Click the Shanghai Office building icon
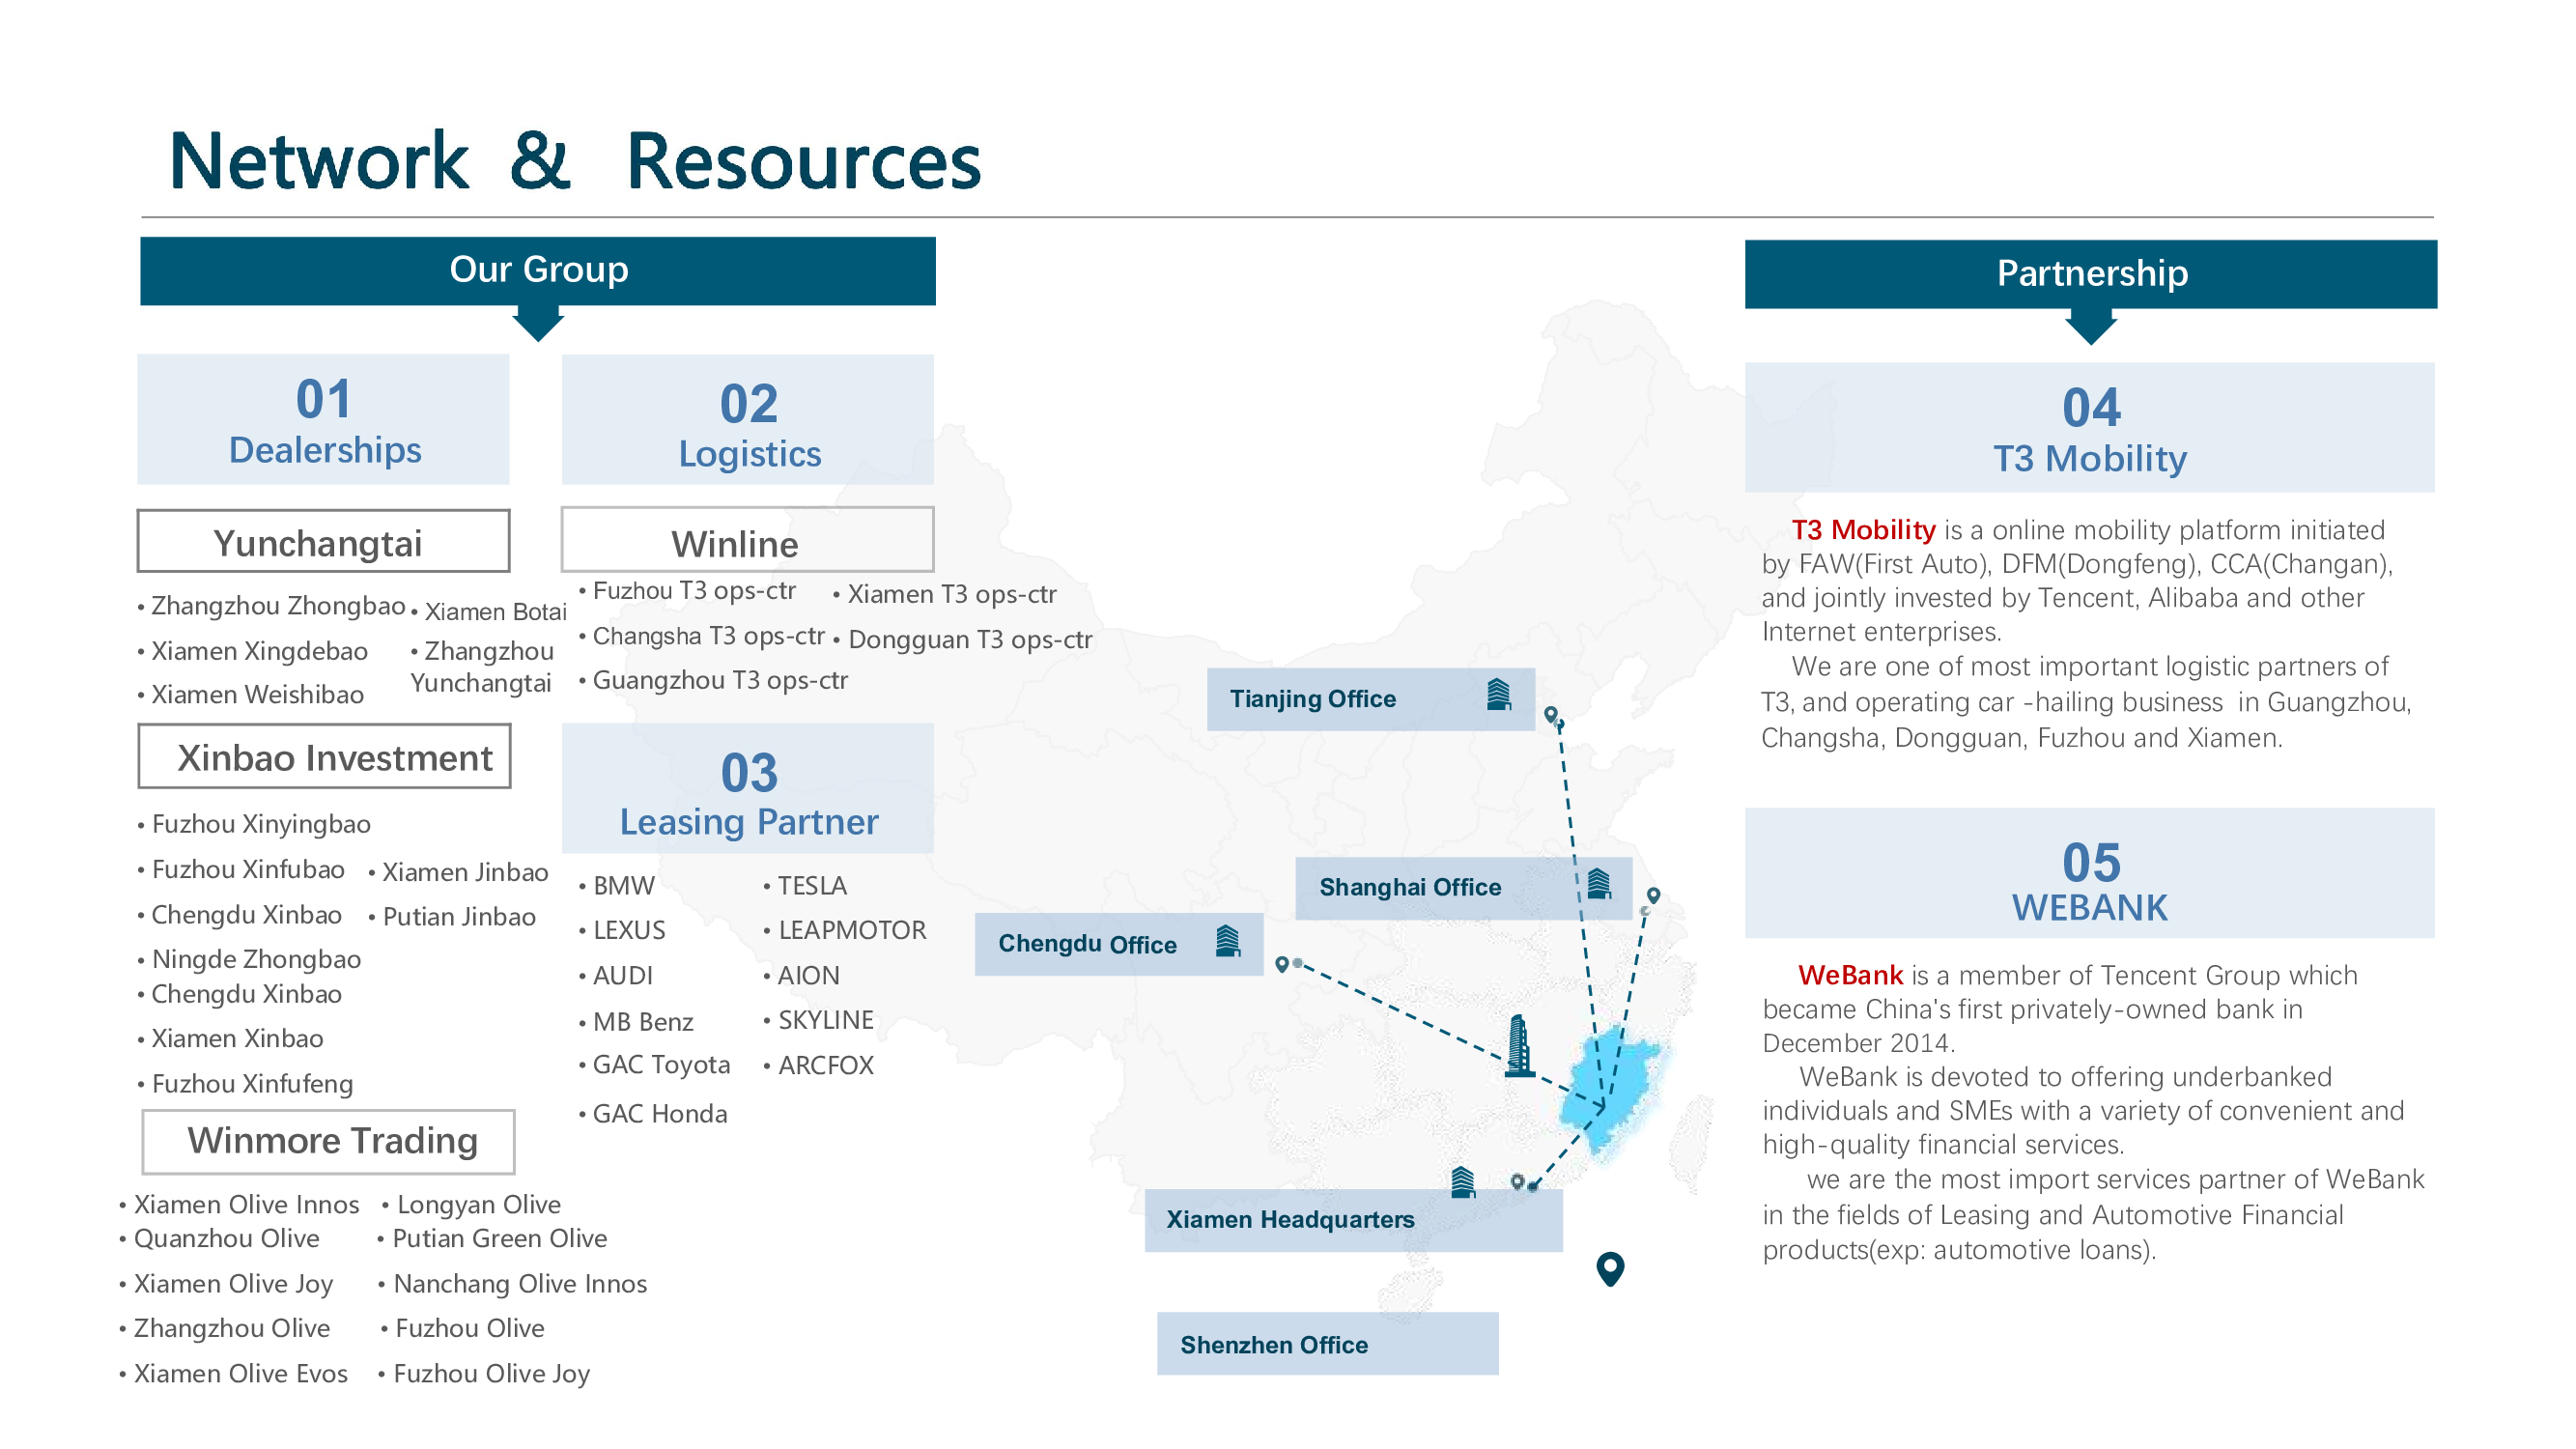 coord(1599,883)
